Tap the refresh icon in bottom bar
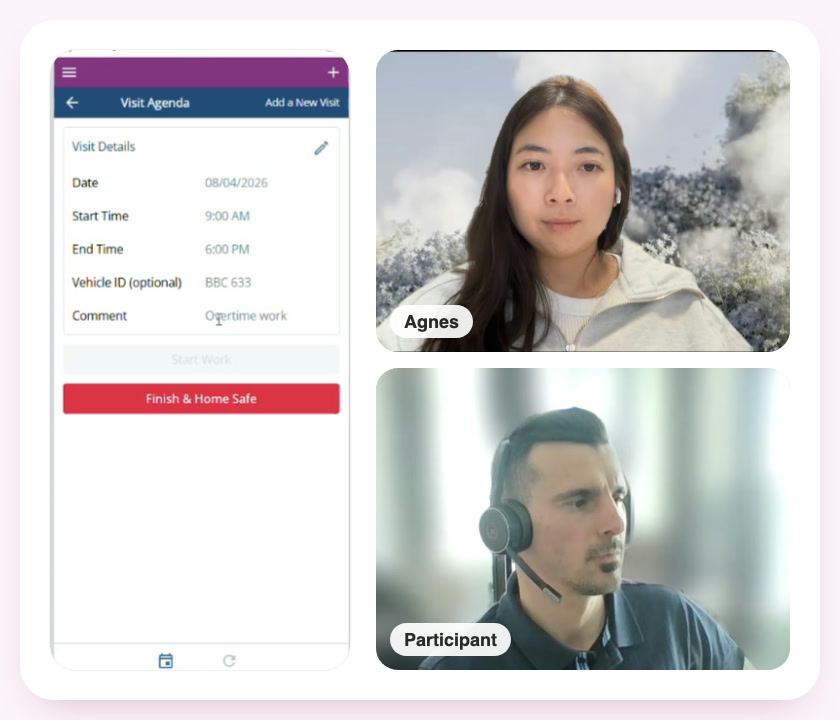This screenshot has width=840, height=720. click(229, 661)
